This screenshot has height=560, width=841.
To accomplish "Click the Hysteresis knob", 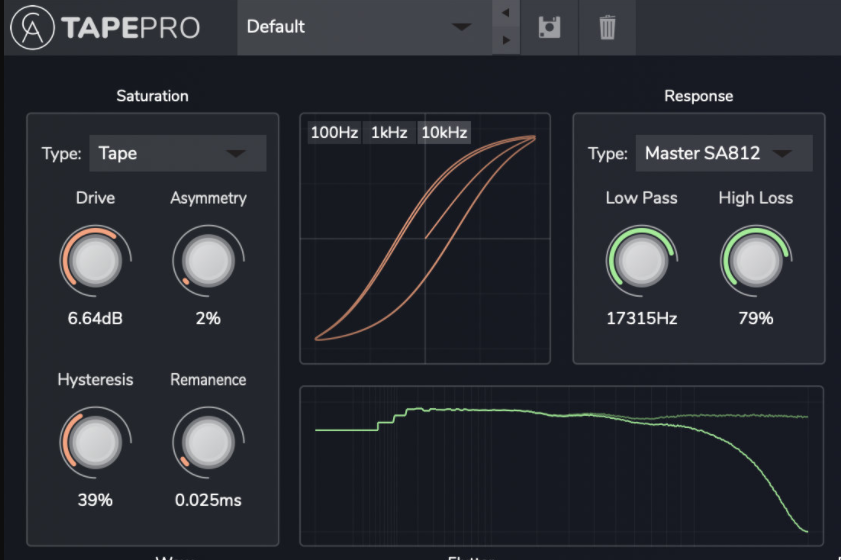I will 95,443.
